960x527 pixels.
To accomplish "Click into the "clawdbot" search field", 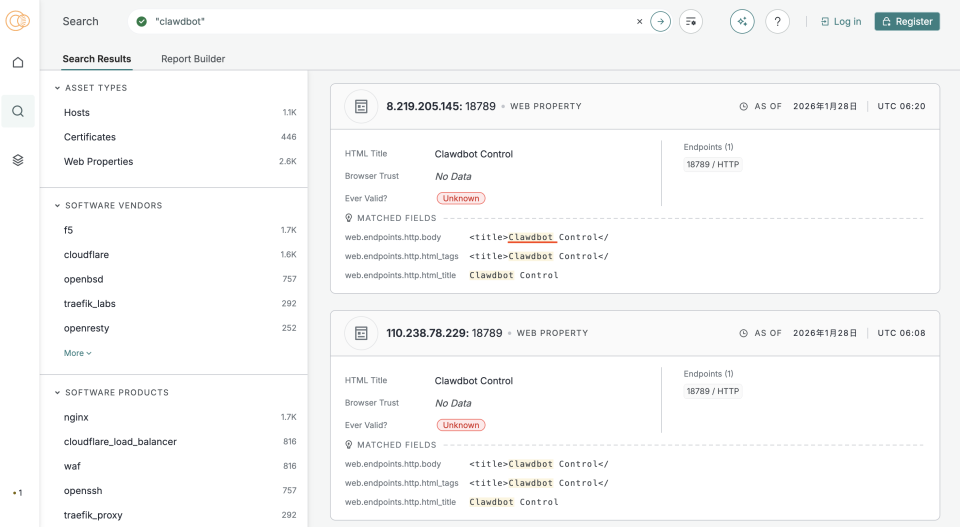I will point(390,21).
